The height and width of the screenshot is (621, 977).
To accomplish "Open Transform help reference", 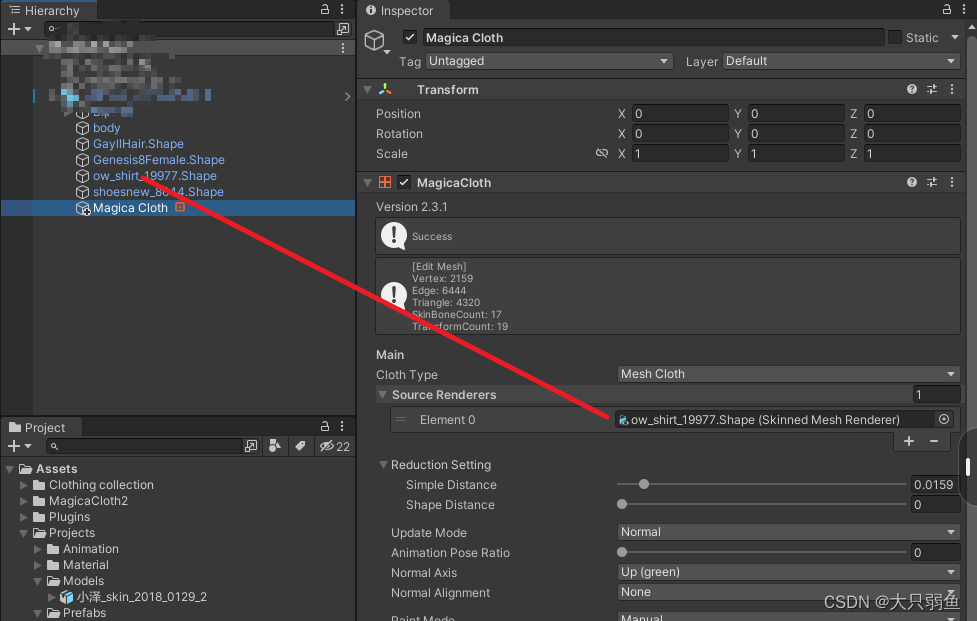I will coord(912,90).
